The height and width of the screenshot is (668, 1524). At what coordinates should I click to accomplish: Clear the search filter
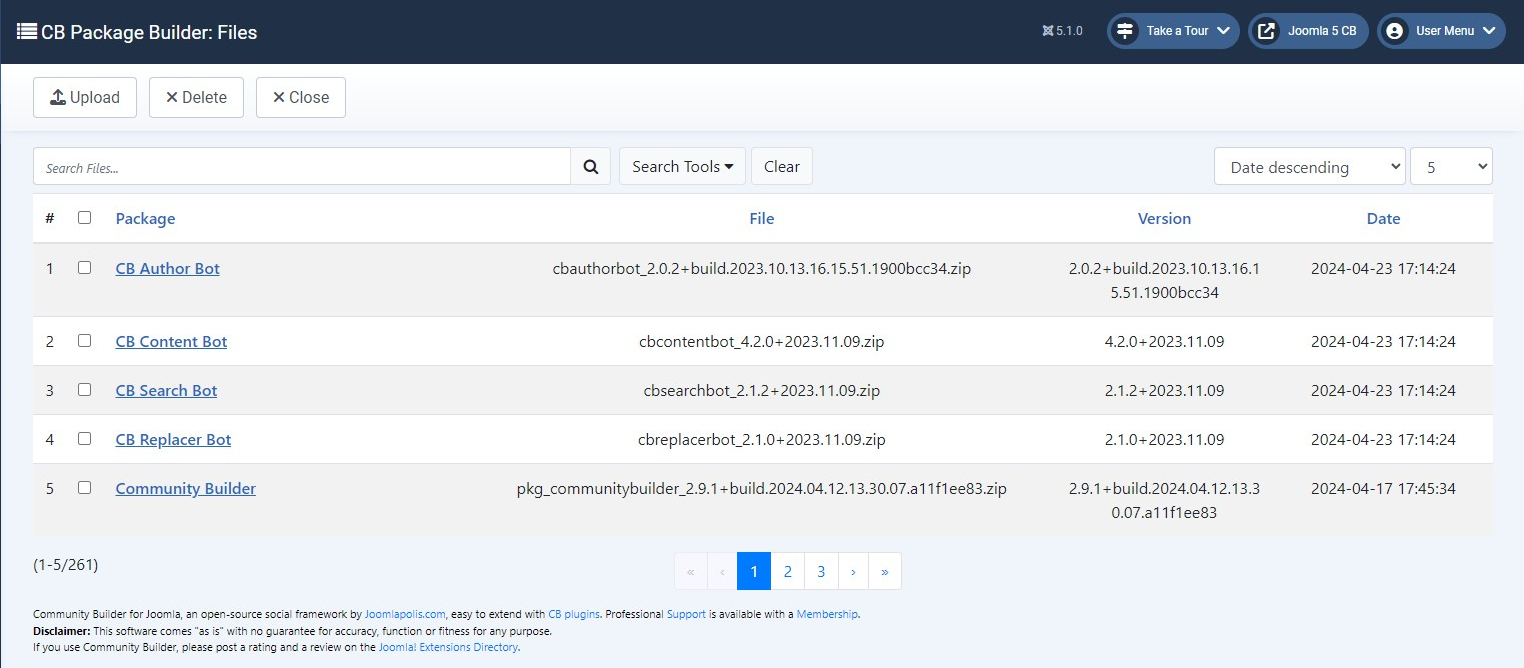[782, 166]
